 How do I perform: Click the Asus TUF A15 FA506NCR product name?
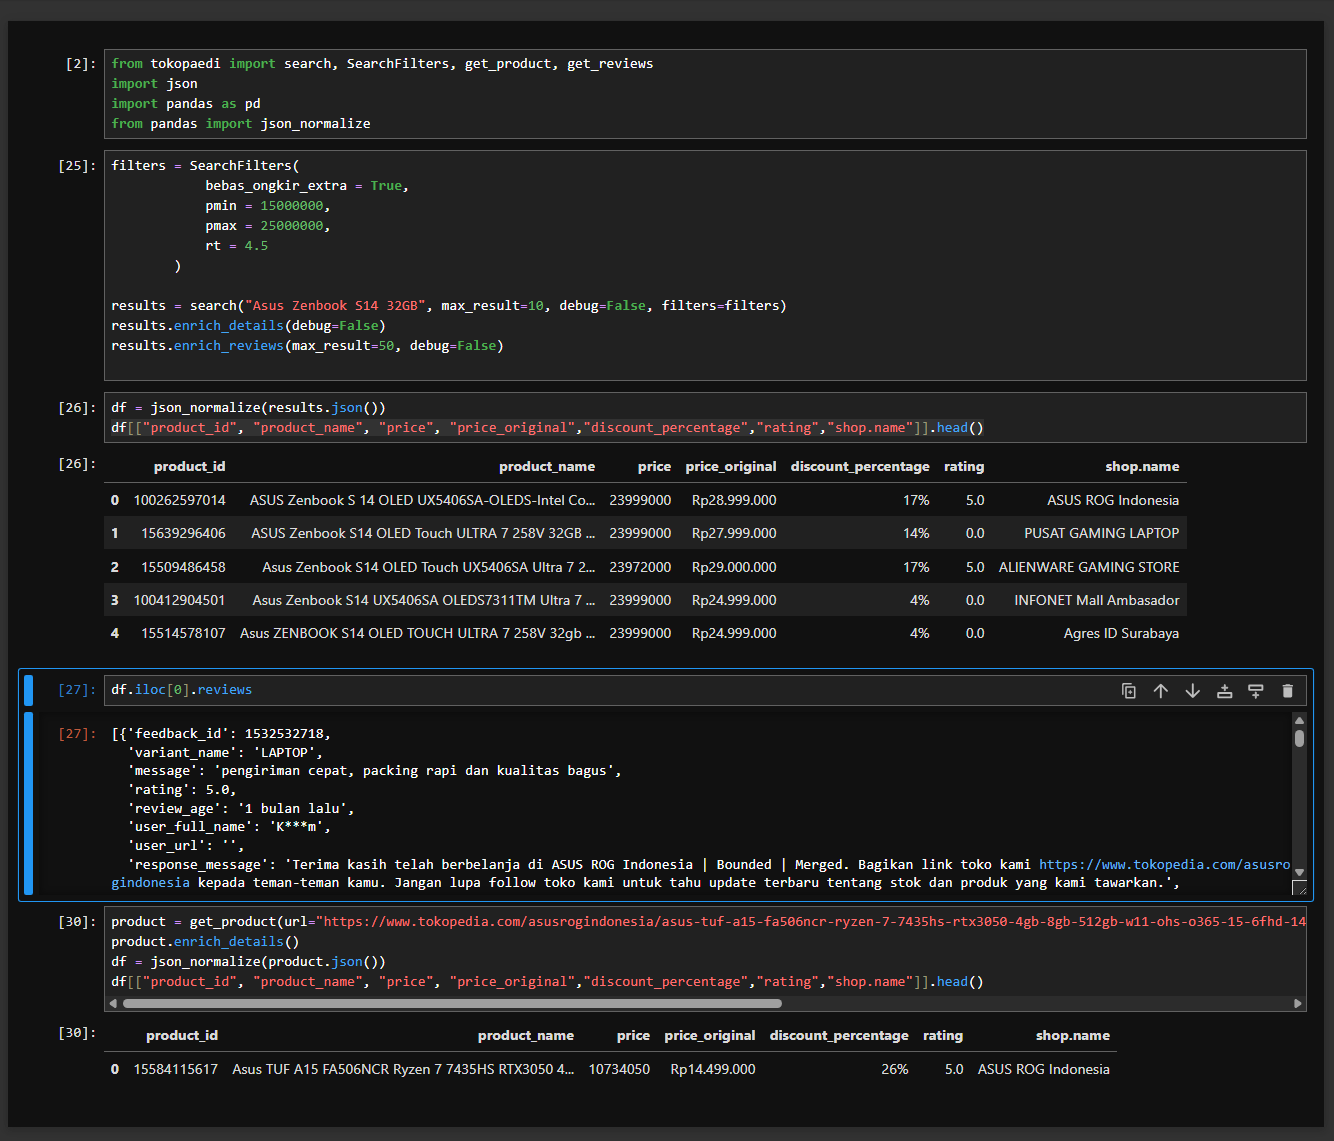click(x=403, y=1069)
